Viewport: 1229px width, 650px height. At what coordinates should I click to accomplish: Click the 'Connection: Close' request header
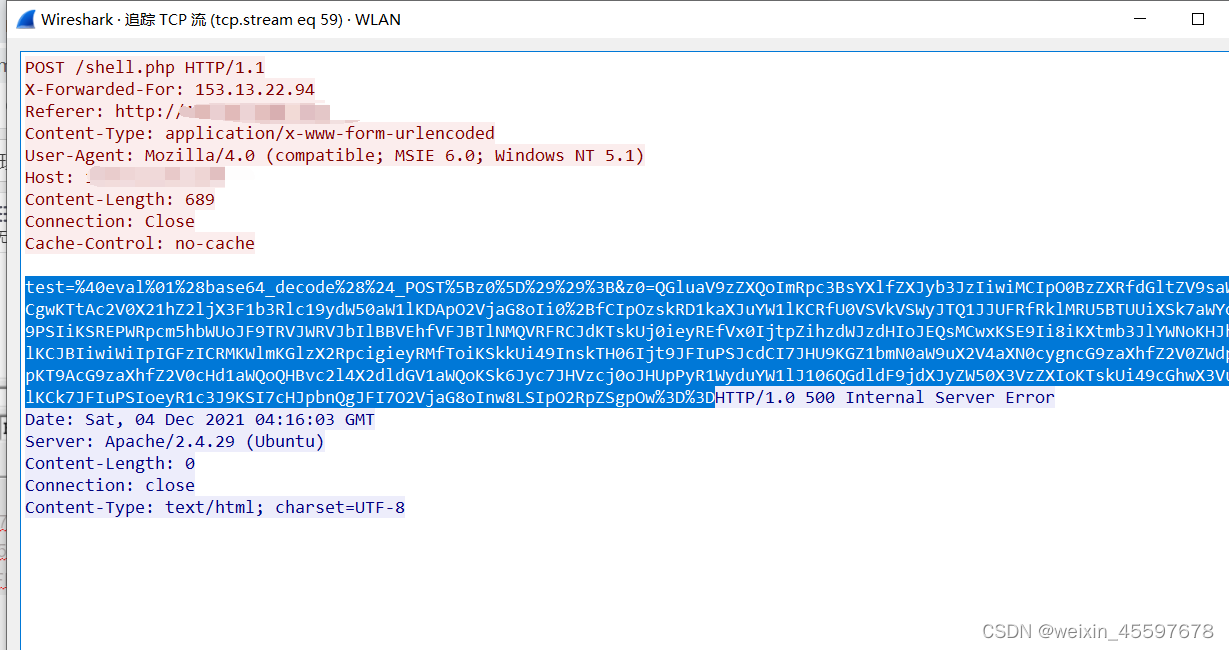(110, 221)
